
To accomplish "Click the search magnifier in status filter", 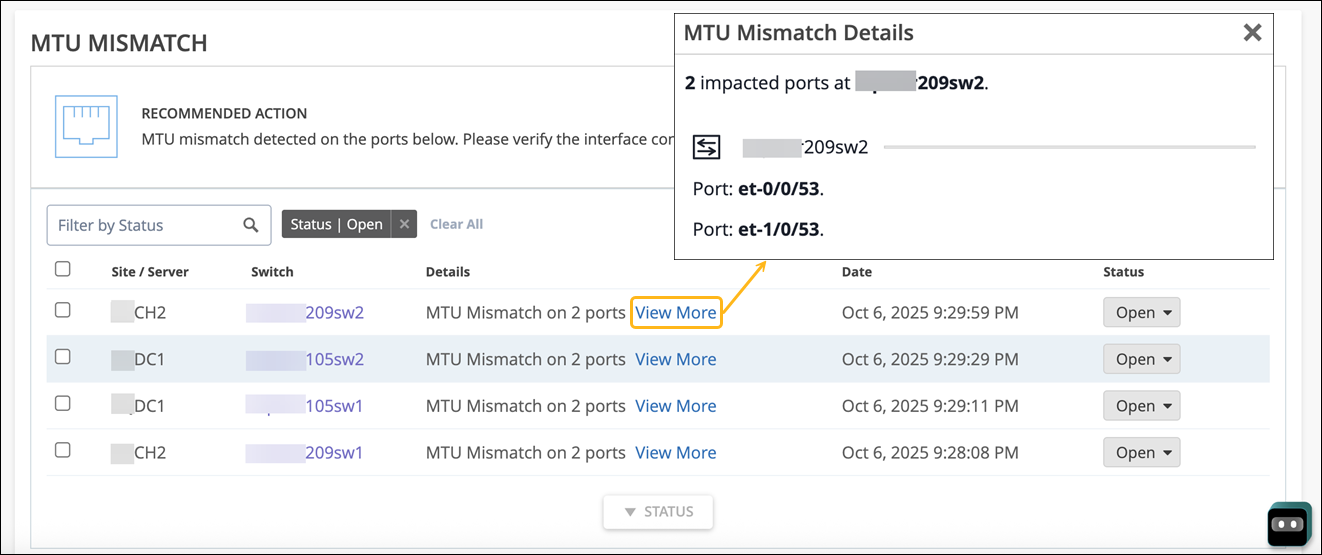I will coord(251,225).
